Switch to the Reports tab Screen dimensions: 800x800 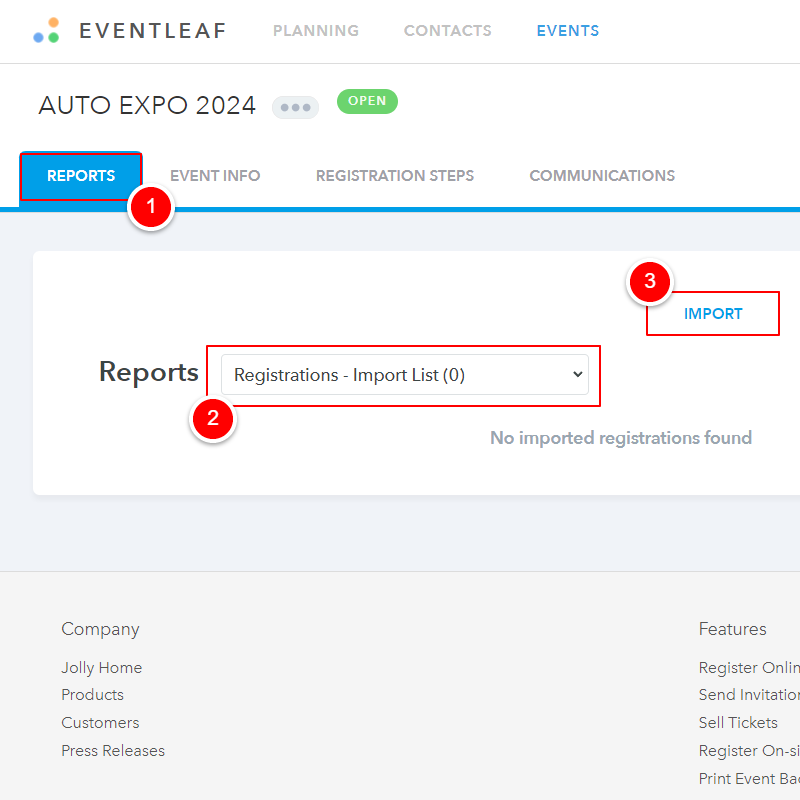pos(81,176)
